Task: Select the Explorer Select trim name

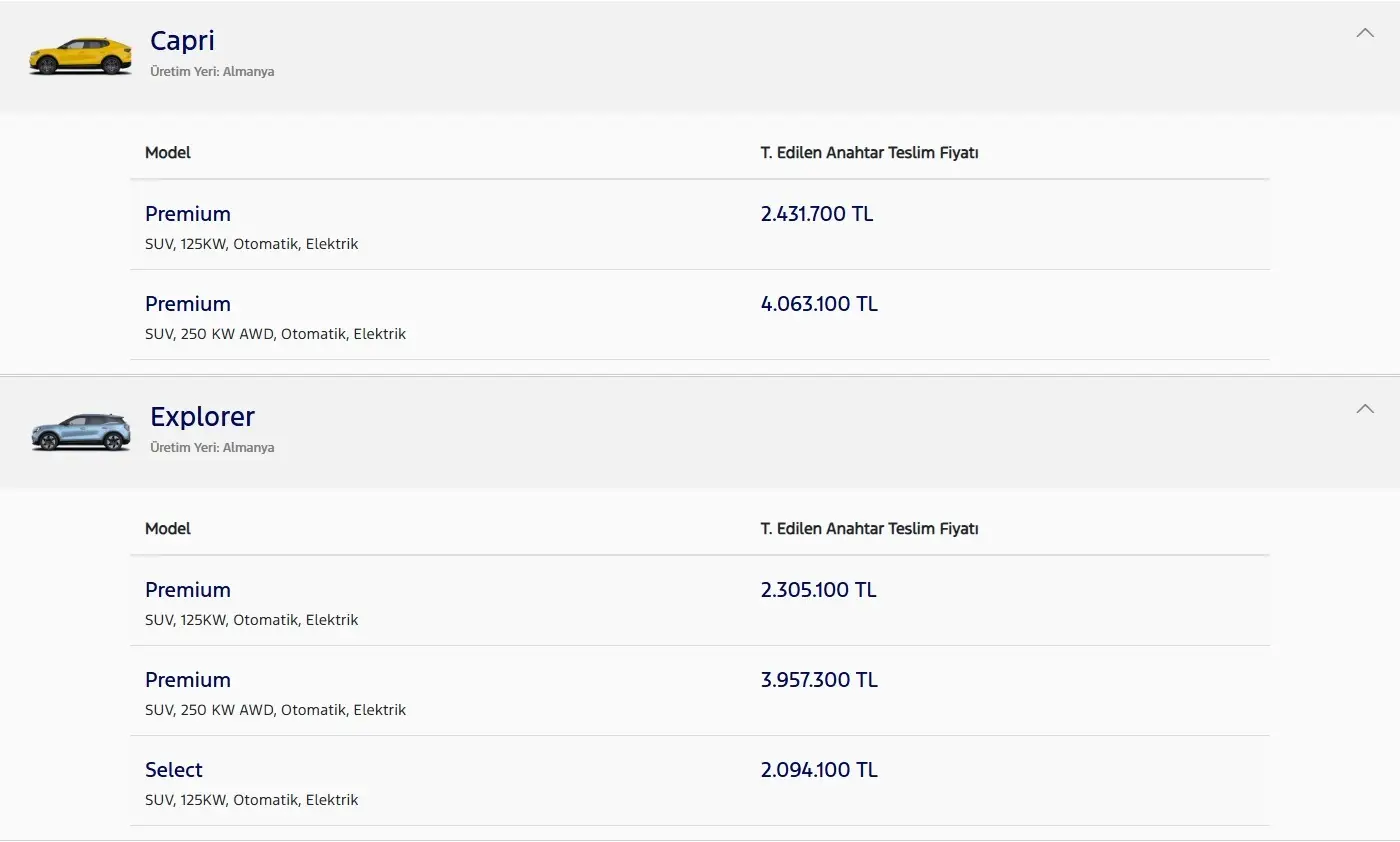Action: coord(174,770)
